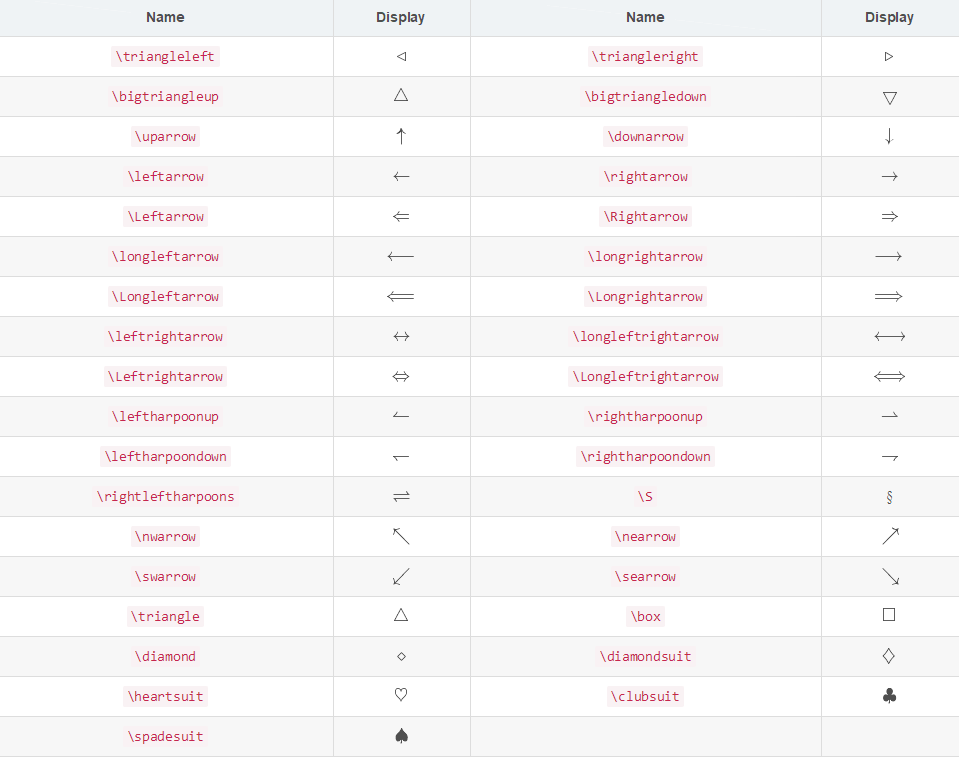Select the \diamondsuit command code
This screenshot has height=757, width=959.
tap(645, 656)
